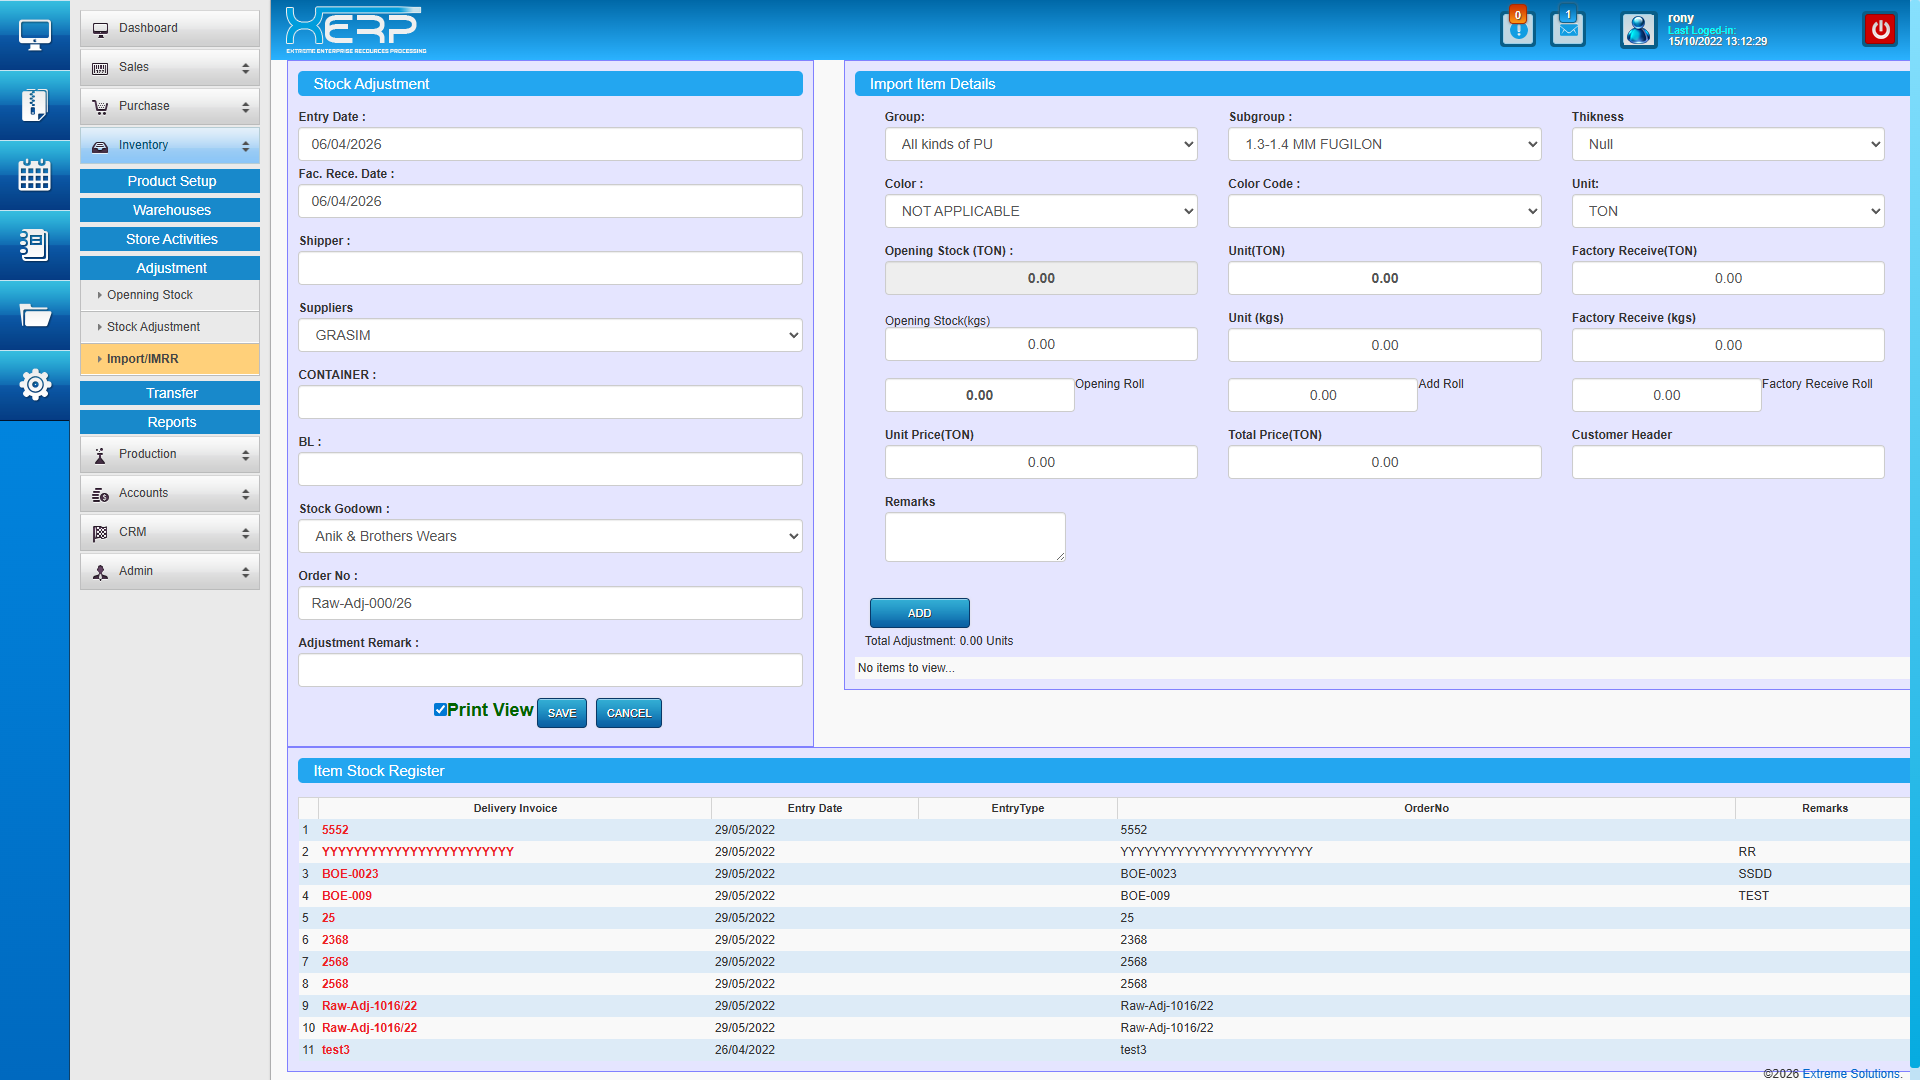Click the alert notification icon with badge
This screenshot has width=1920, height=1080.
(1517, 29)
